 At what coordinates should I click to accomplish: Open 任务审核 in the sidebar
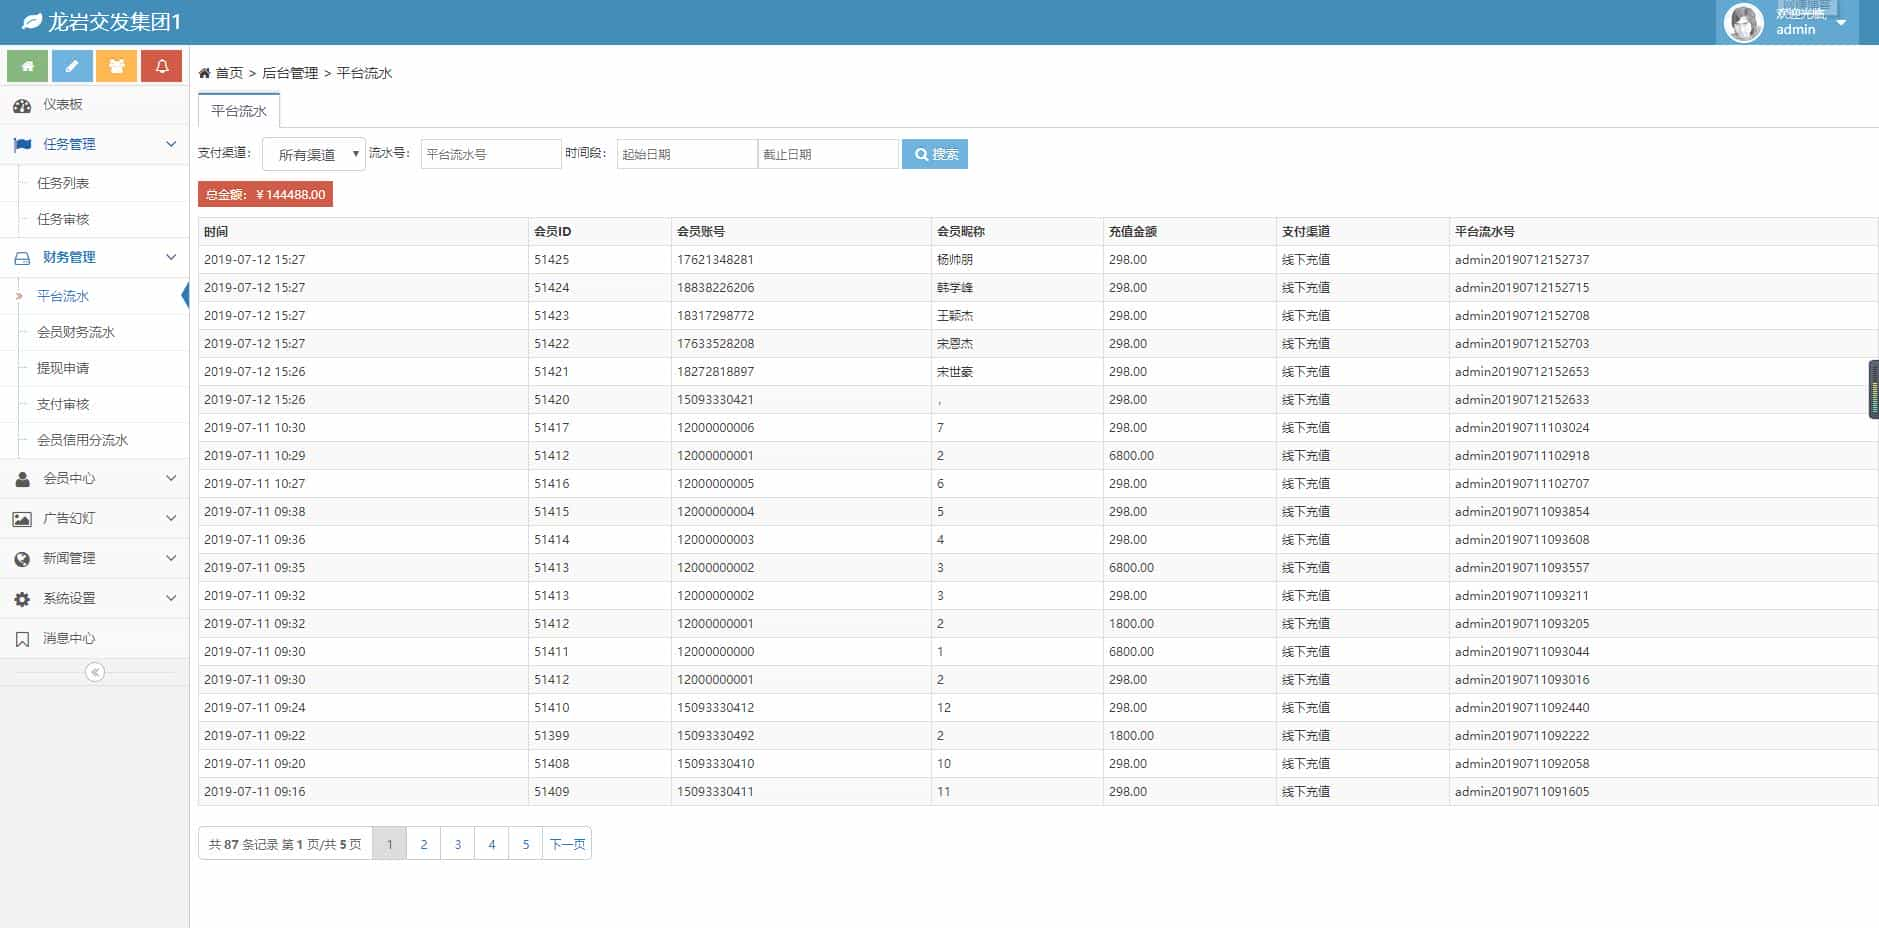coord(63,219)
